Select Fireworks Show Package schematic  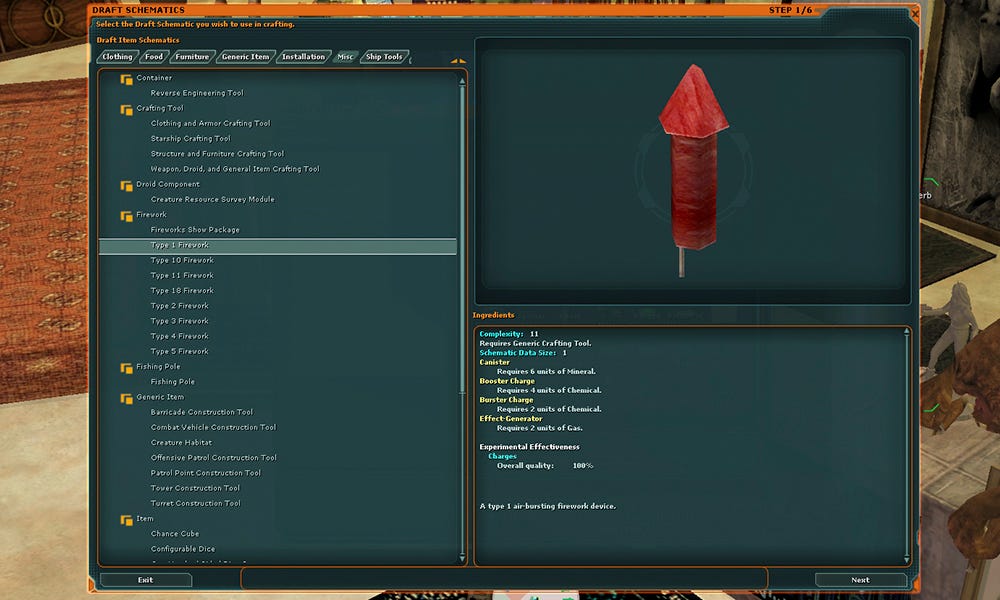195,230
